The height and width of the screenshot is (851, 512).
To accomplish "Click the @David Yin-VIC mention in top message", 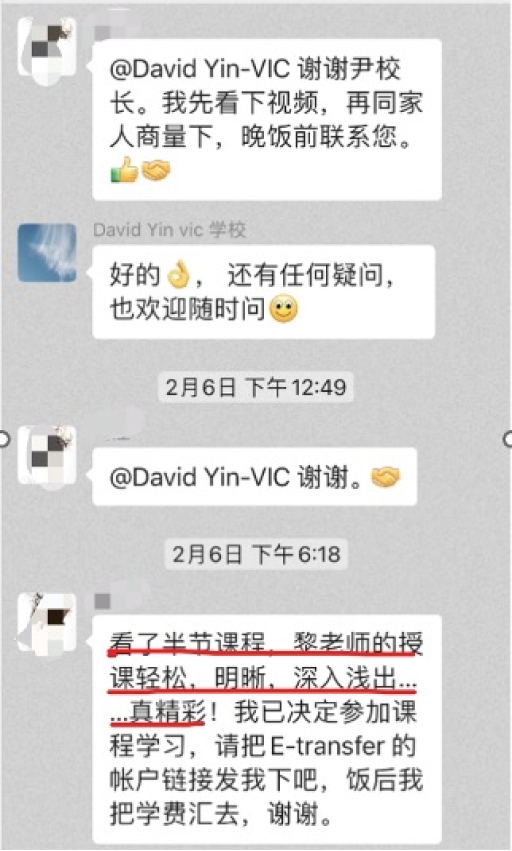I will tap(200, 69).
